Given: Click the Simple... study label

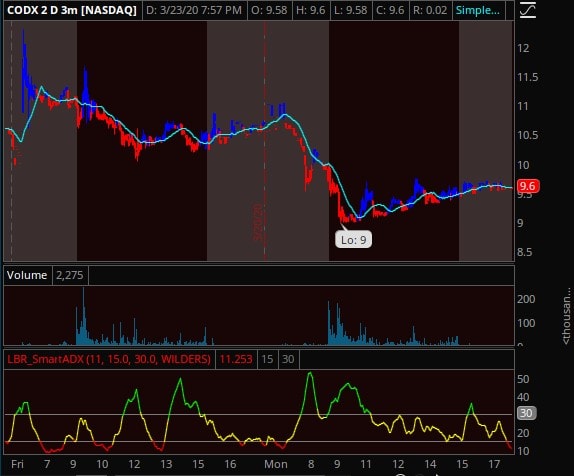Looking at the screenshot, I should pyautogui.click(x=477, y=10).
